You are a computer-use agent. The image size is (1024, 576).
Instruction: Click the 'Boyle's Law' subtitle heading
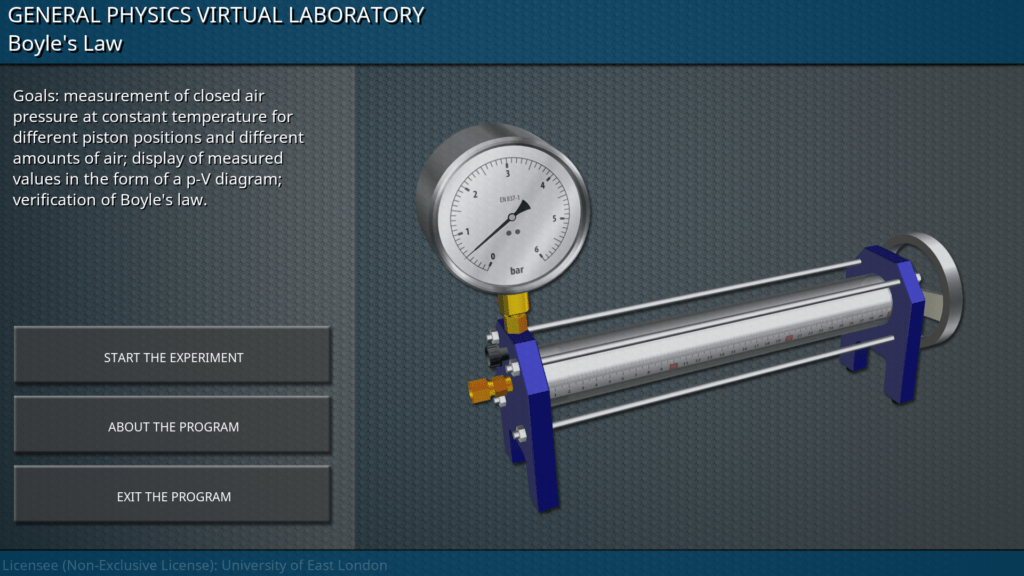(x=65, y=44)
